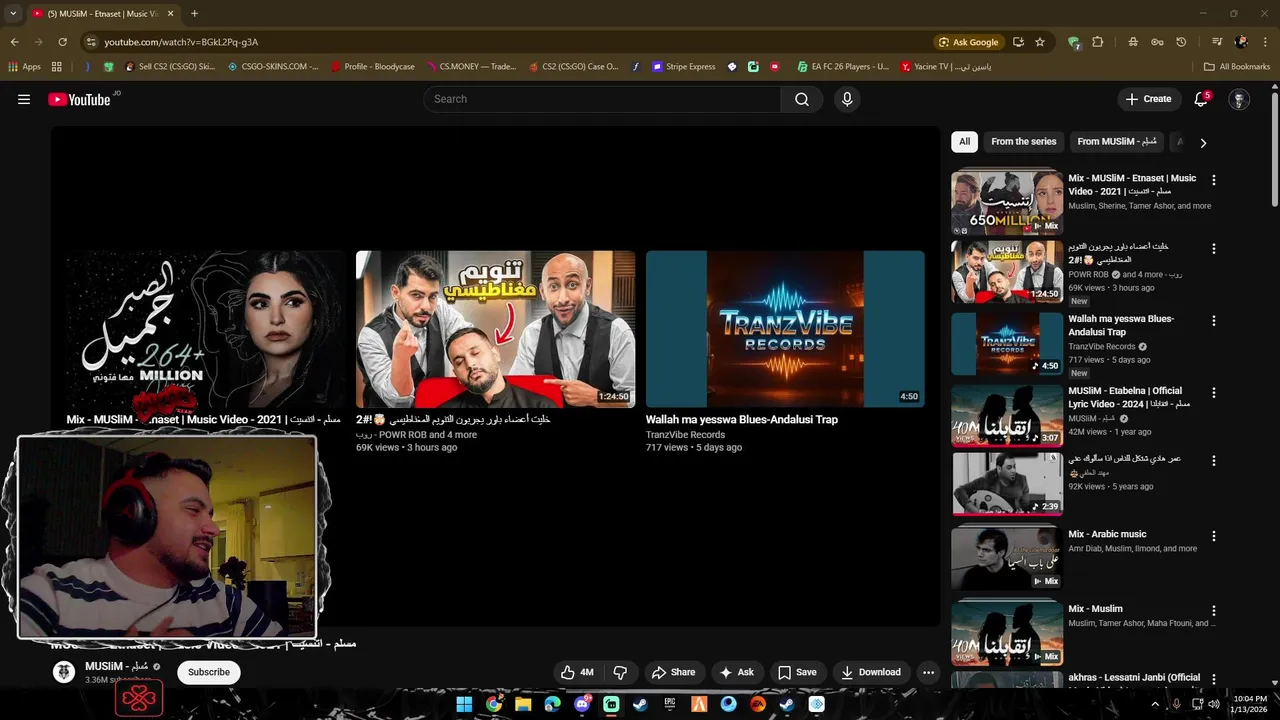Click the Share button
Screen dimensions: 1280x720
pos(673,672)
